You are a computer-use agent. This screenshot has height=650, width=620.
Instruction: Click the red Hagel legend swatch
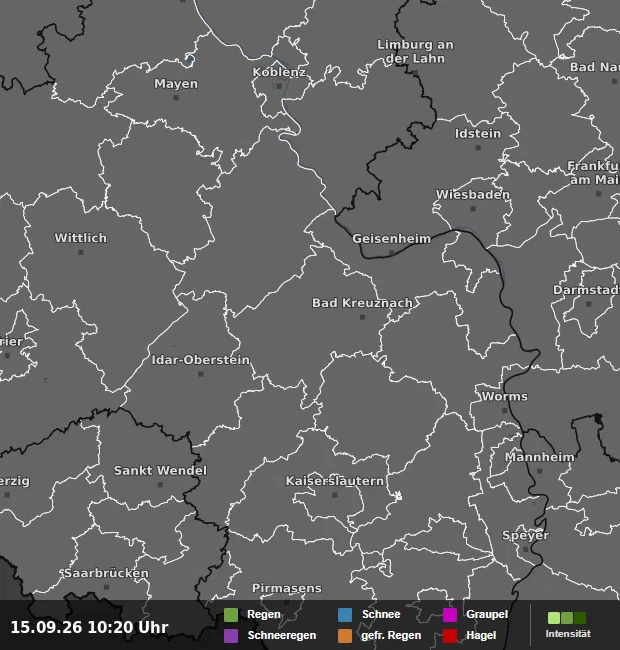(x=450, y=636)
